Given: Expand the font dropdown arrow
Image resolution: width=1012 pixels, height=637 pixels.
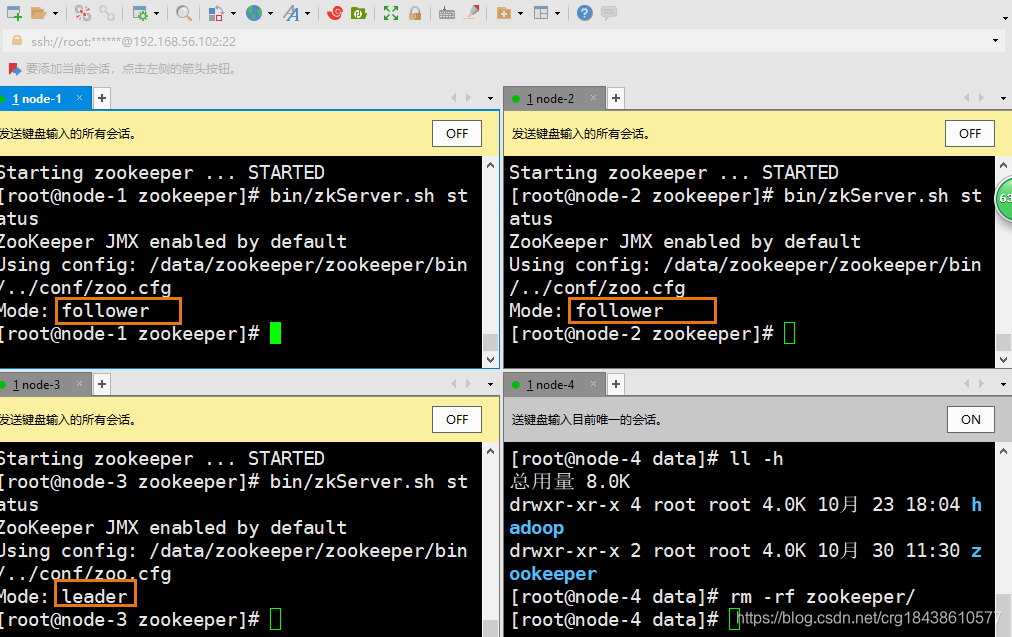Looking at the screenshot, I should point(308,14).
